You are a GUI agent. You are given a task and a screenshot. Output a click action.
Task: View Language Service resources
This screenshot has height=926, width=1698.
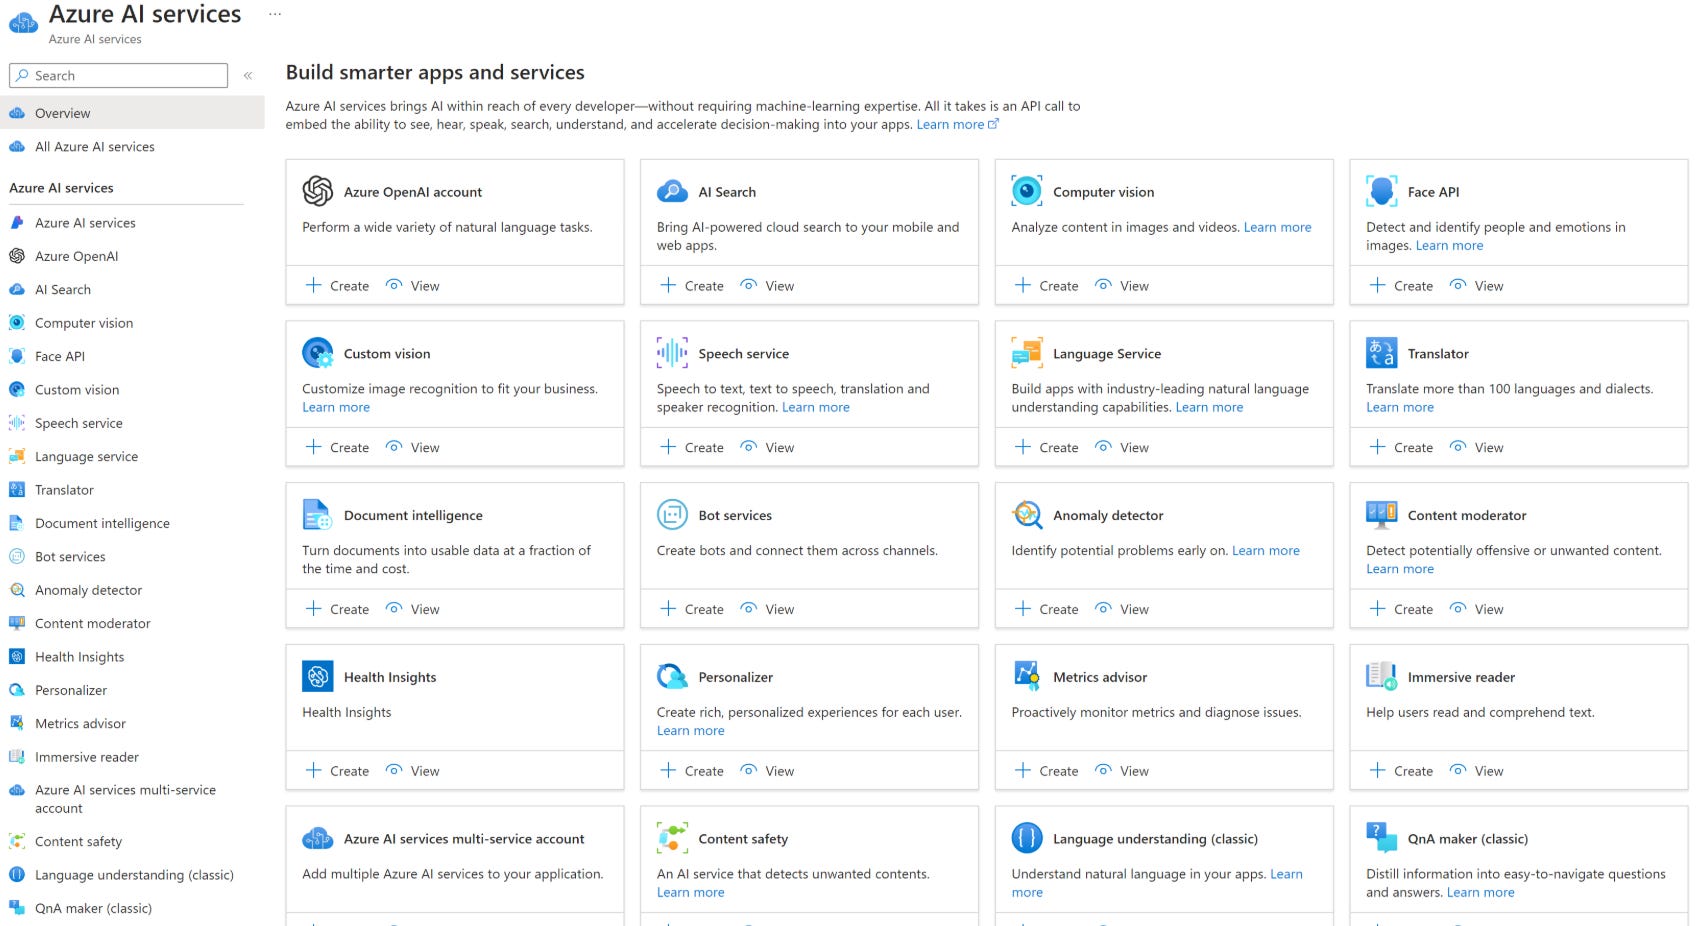click(x=1121, y=448)
